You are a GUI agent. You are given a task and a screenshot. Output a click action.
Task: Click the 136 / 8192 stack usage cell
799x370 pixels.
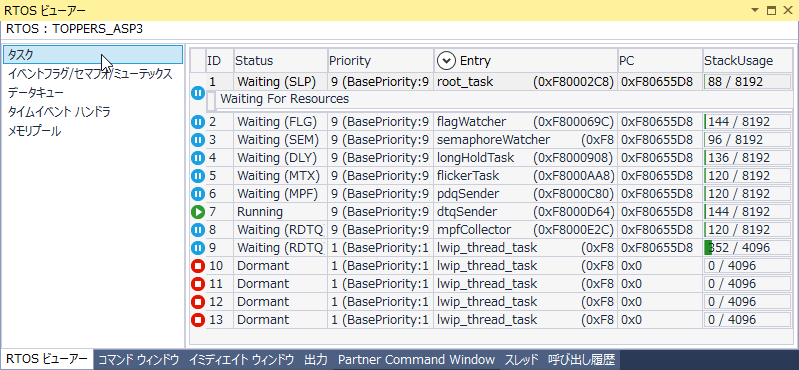(x=748, y=158)
